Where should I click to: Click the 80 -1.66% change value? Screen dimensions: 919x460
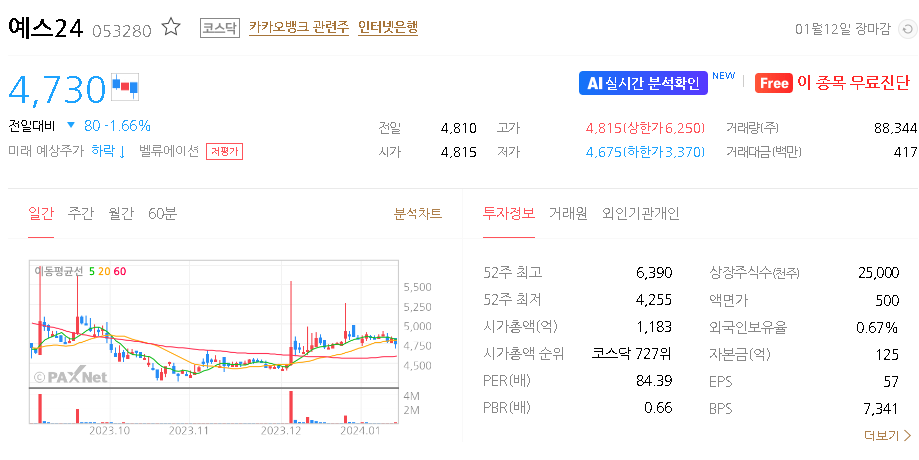117,126
